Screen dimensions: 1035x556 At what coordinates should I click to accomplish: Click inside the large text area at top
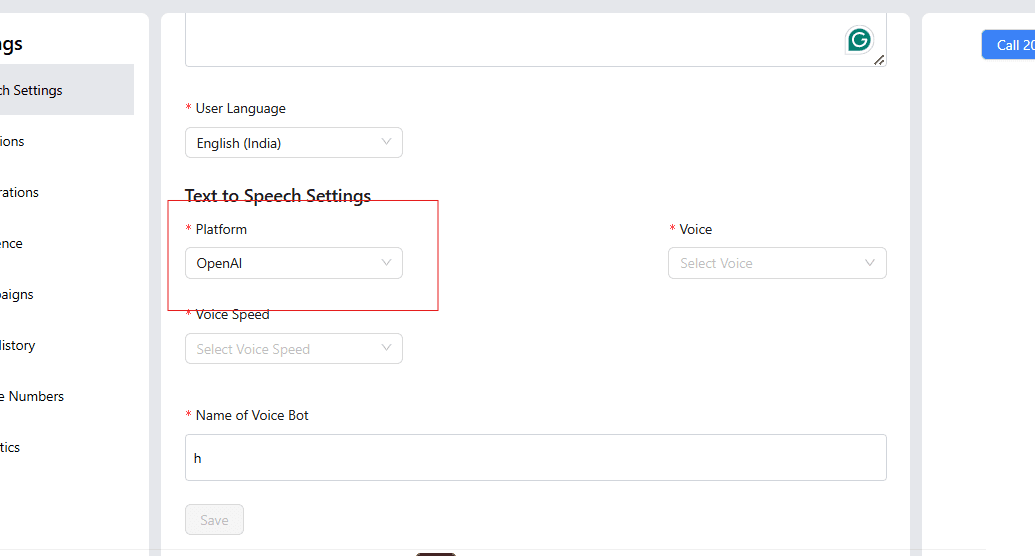pyautogui.click(x=500, y=40)
